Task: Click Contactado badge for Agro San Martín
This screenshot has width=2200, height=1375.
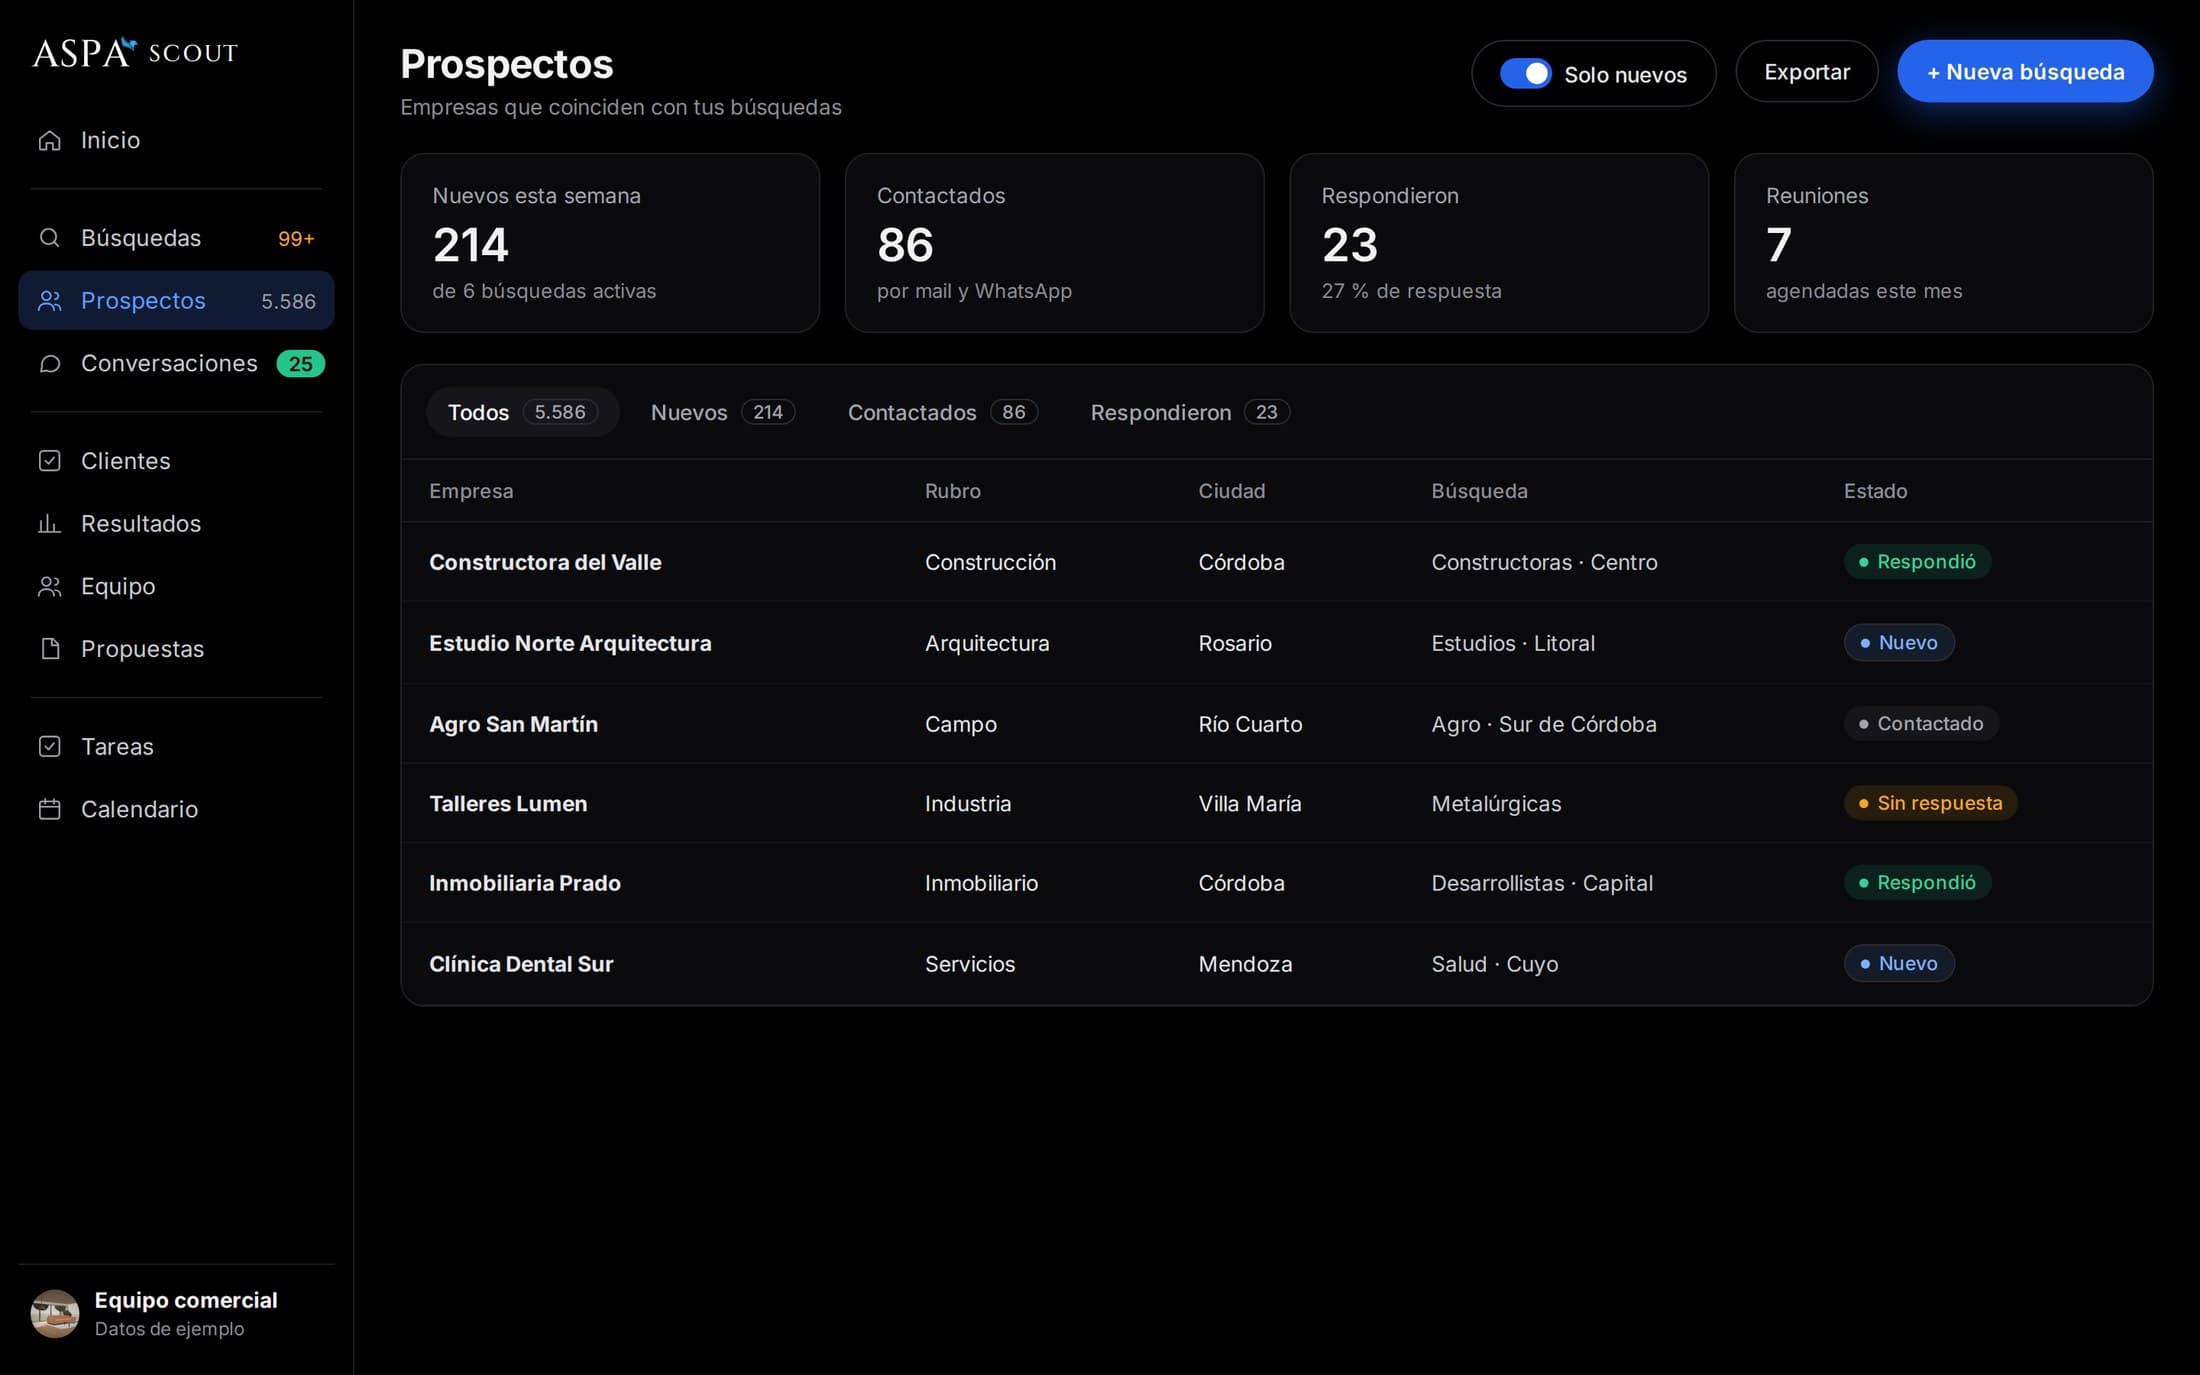Action: point(1921,724)
